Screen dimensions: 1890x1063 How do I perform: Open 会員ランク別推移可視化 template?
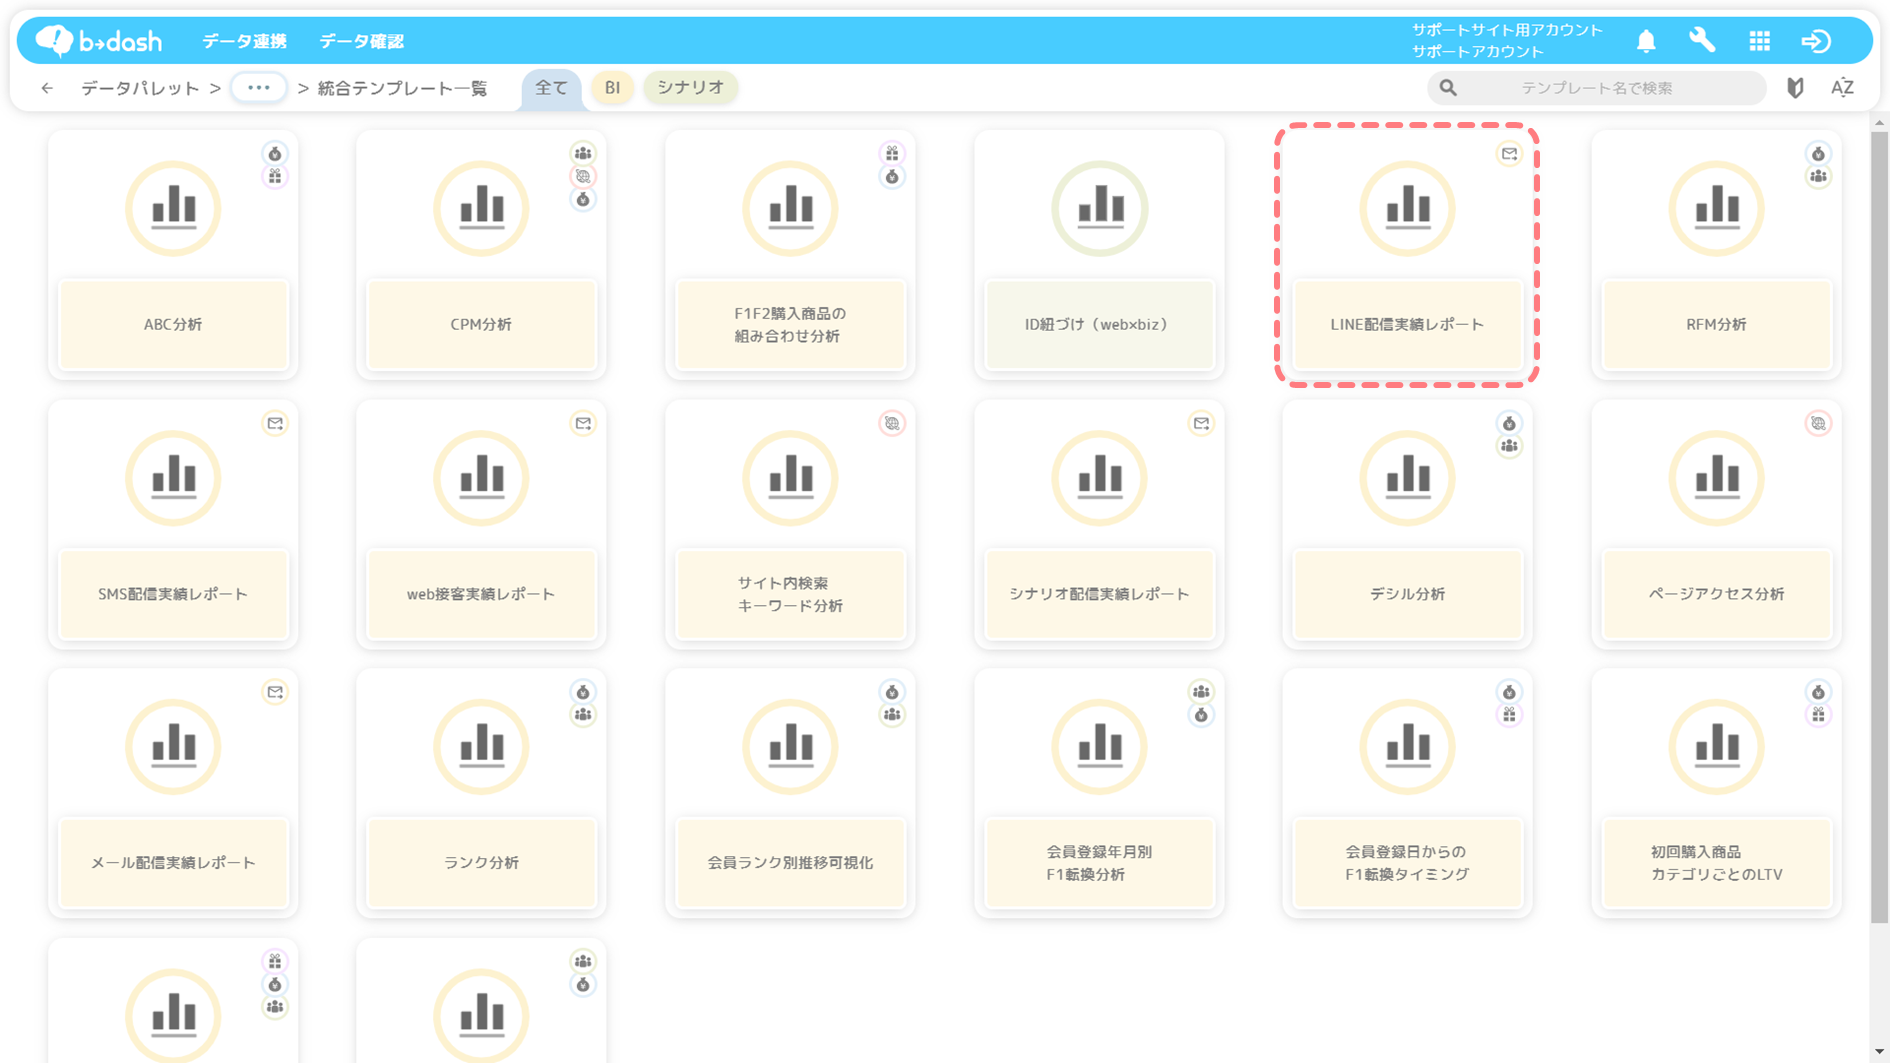pos(790,863)
